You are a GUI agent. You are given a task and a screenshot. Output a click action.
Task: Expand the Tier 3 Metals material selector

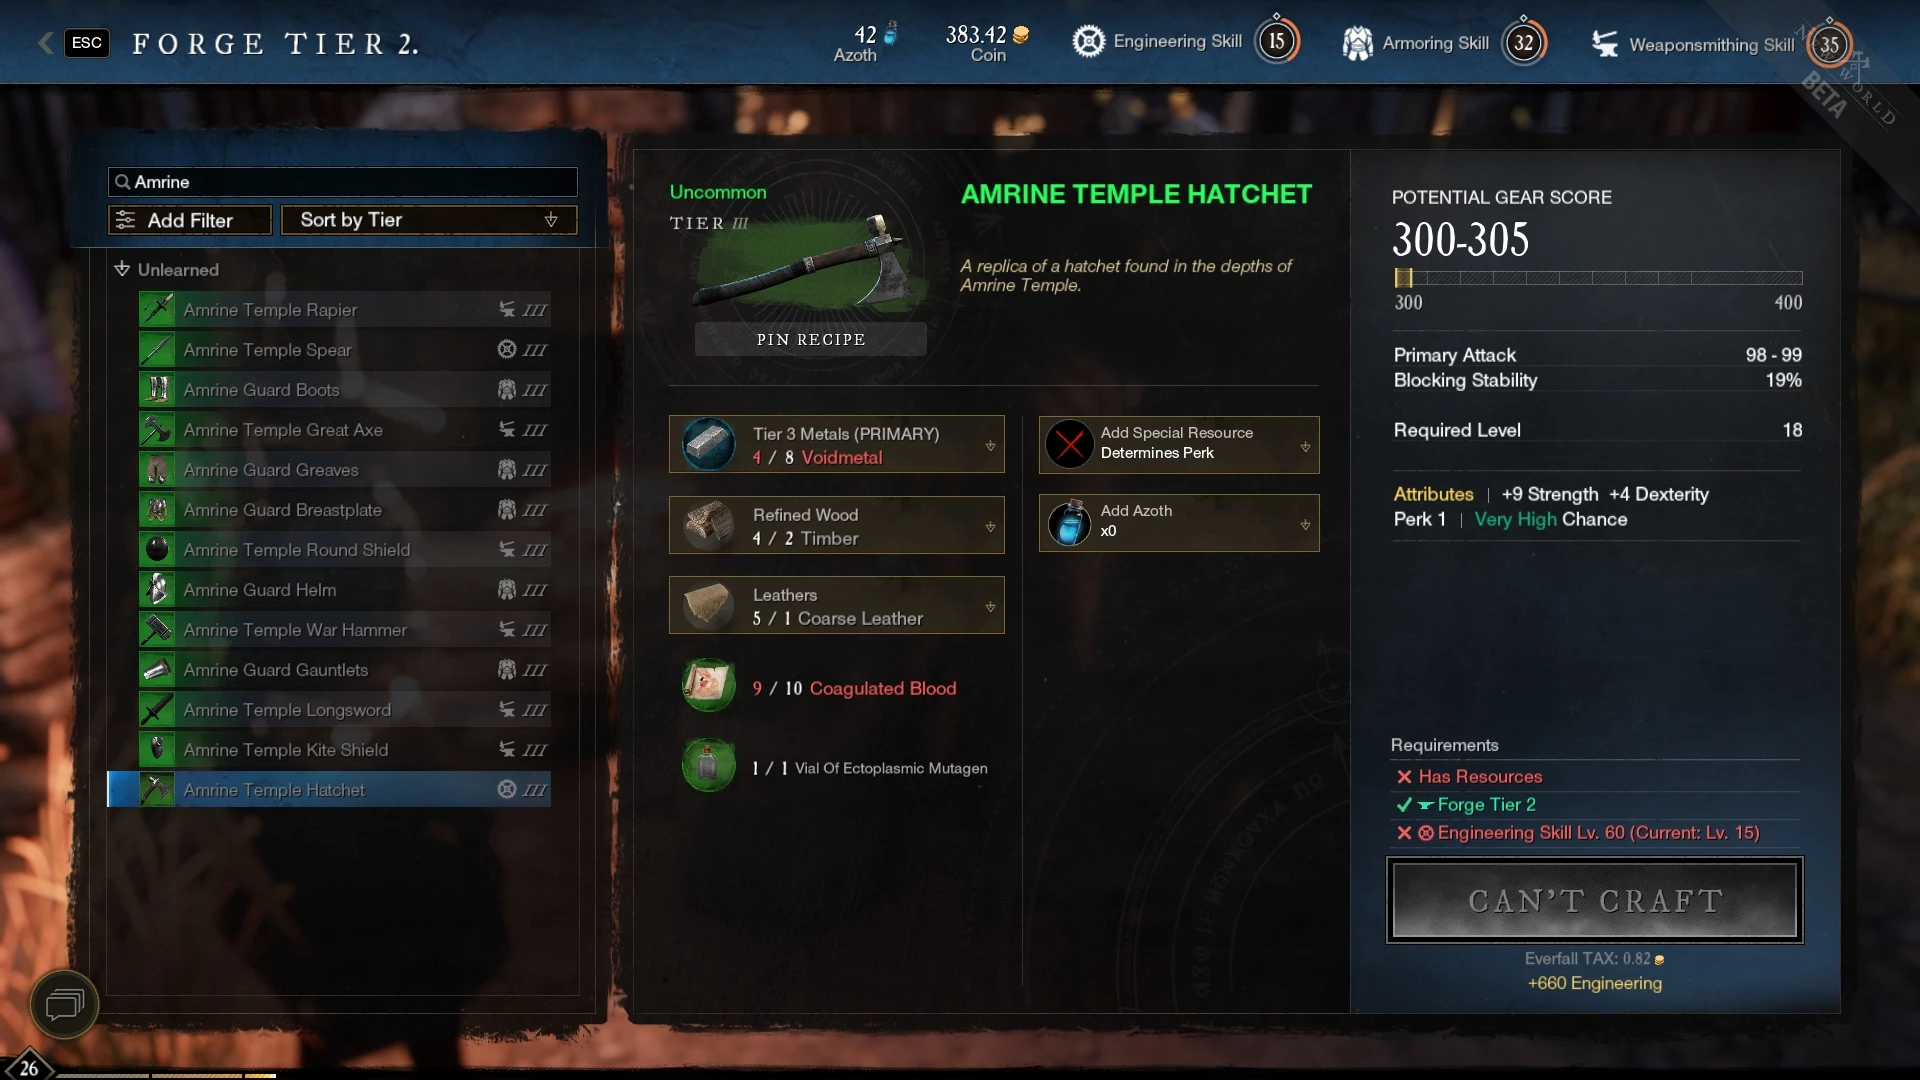(836, 444)
